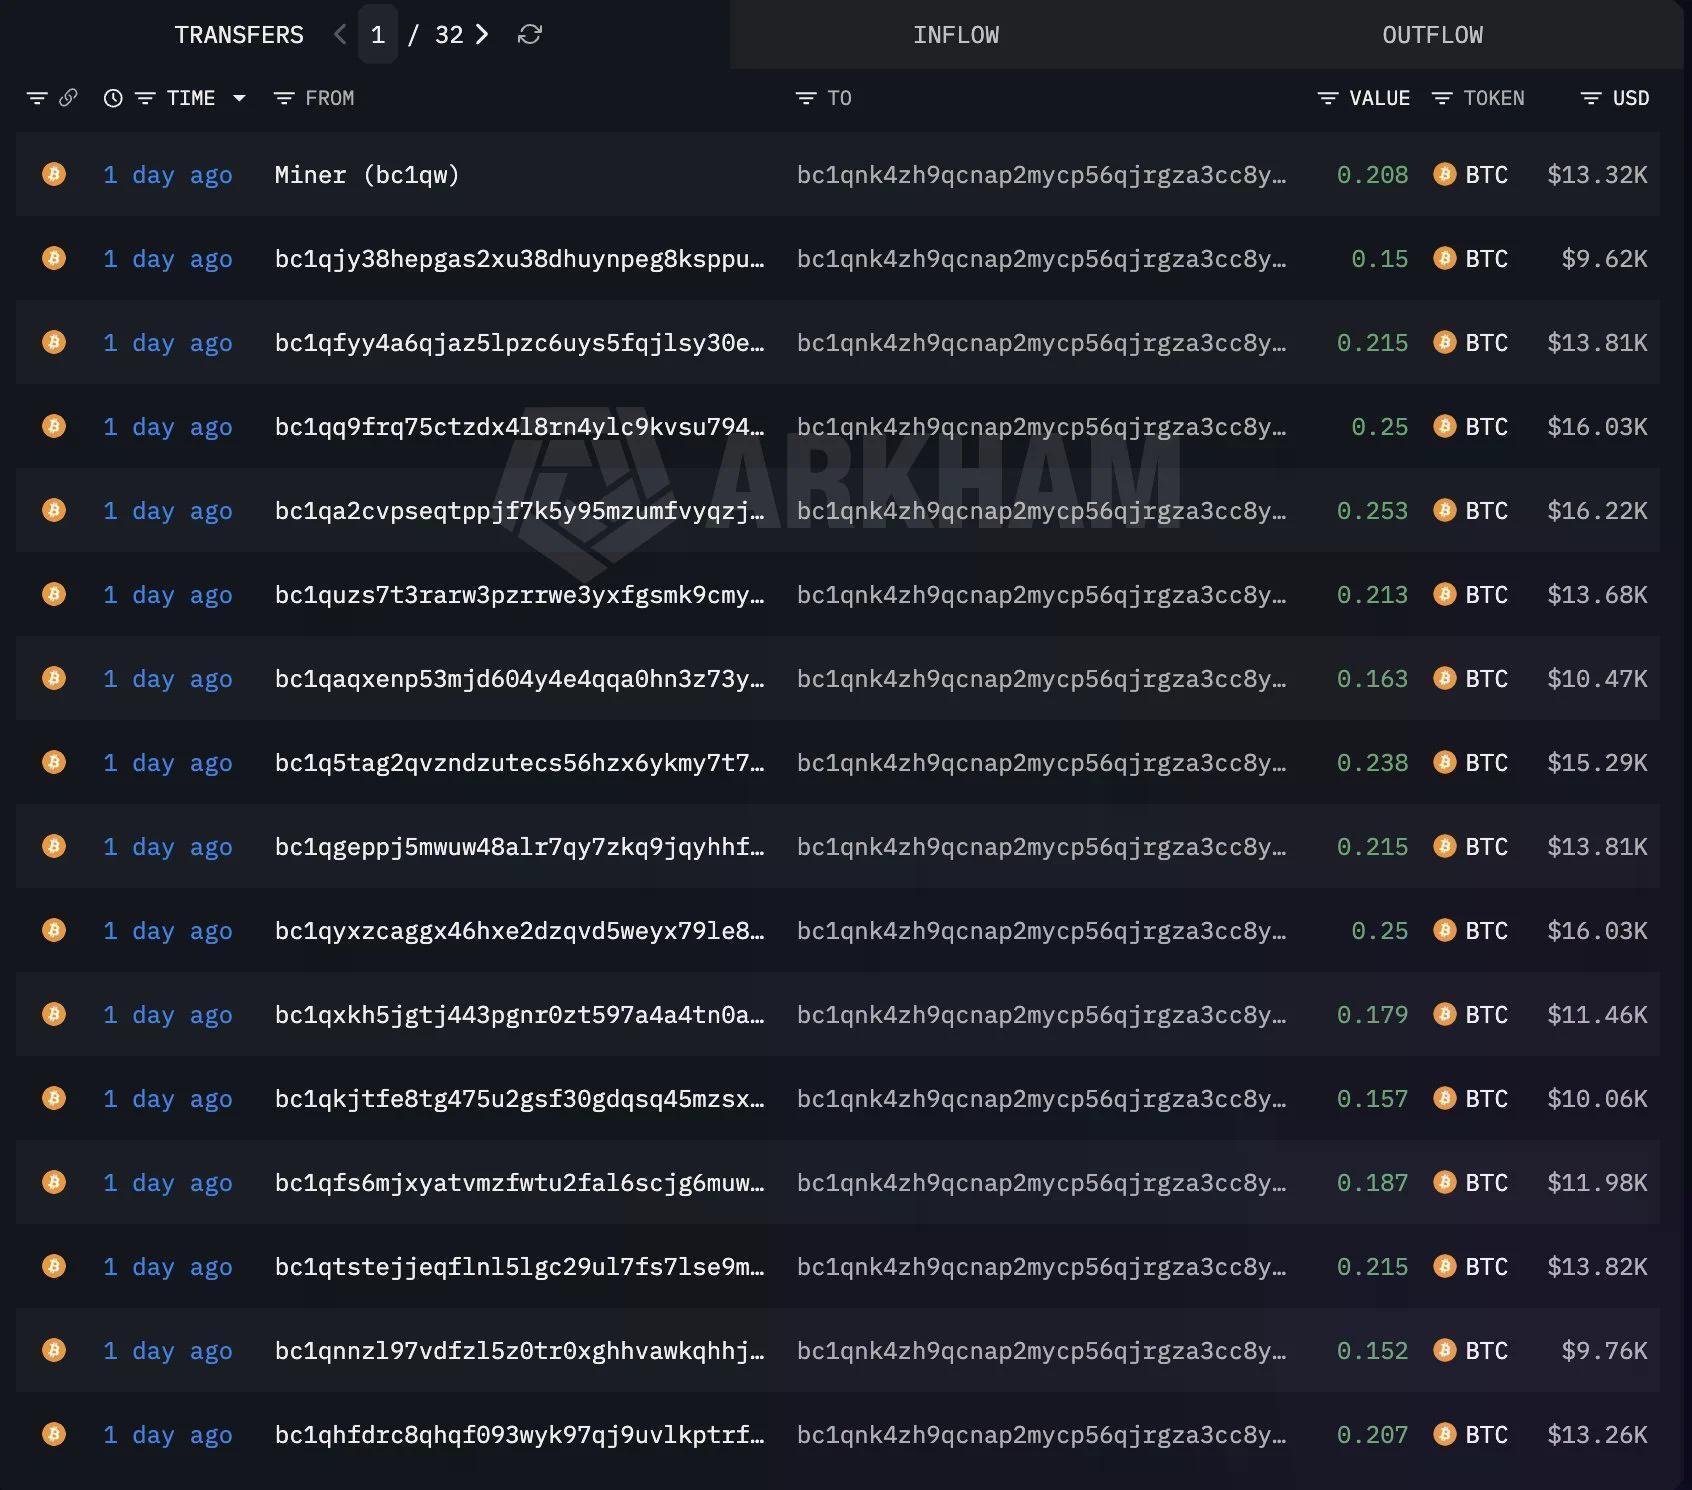This screenshot has height=1490, width=1692.
Task: Open sender address bc1qtstejjeqflnl5lgc
Action: pyautogui.click(x=519, y=1267)
